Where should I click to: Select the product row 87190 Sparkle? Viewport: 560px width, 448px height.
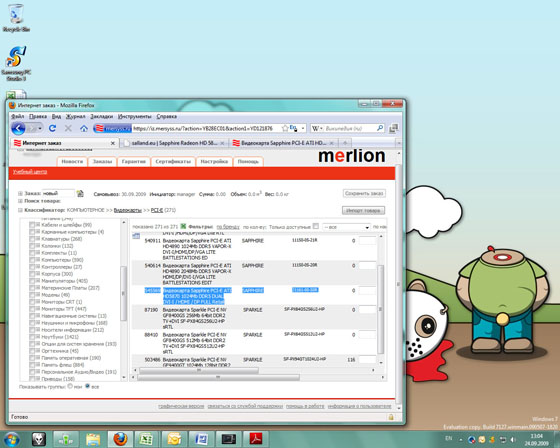tap(254, 318)
